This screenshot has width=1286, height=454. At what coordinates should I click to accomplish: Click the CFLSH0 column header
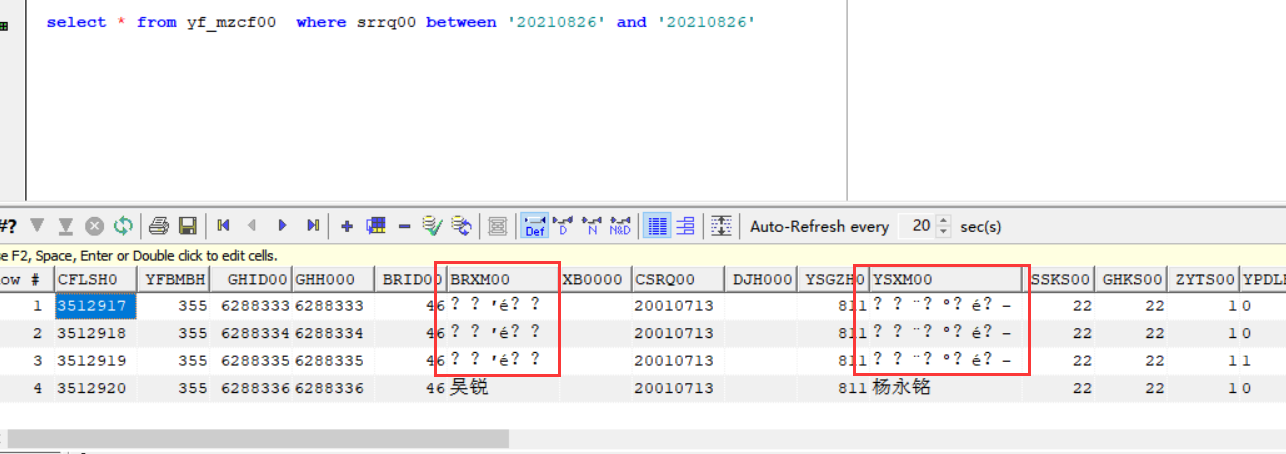[x=95, y=279]
